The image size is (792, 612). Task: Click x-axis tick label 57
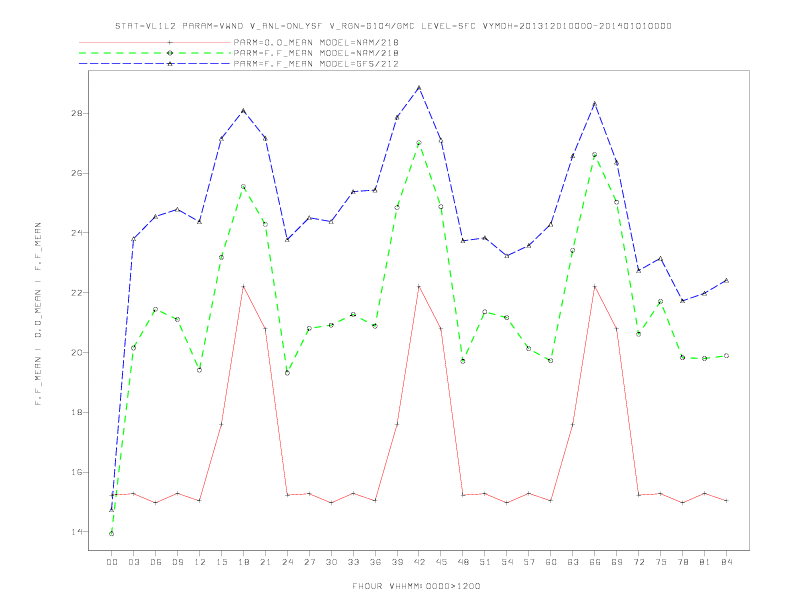(x=529, y=562)
